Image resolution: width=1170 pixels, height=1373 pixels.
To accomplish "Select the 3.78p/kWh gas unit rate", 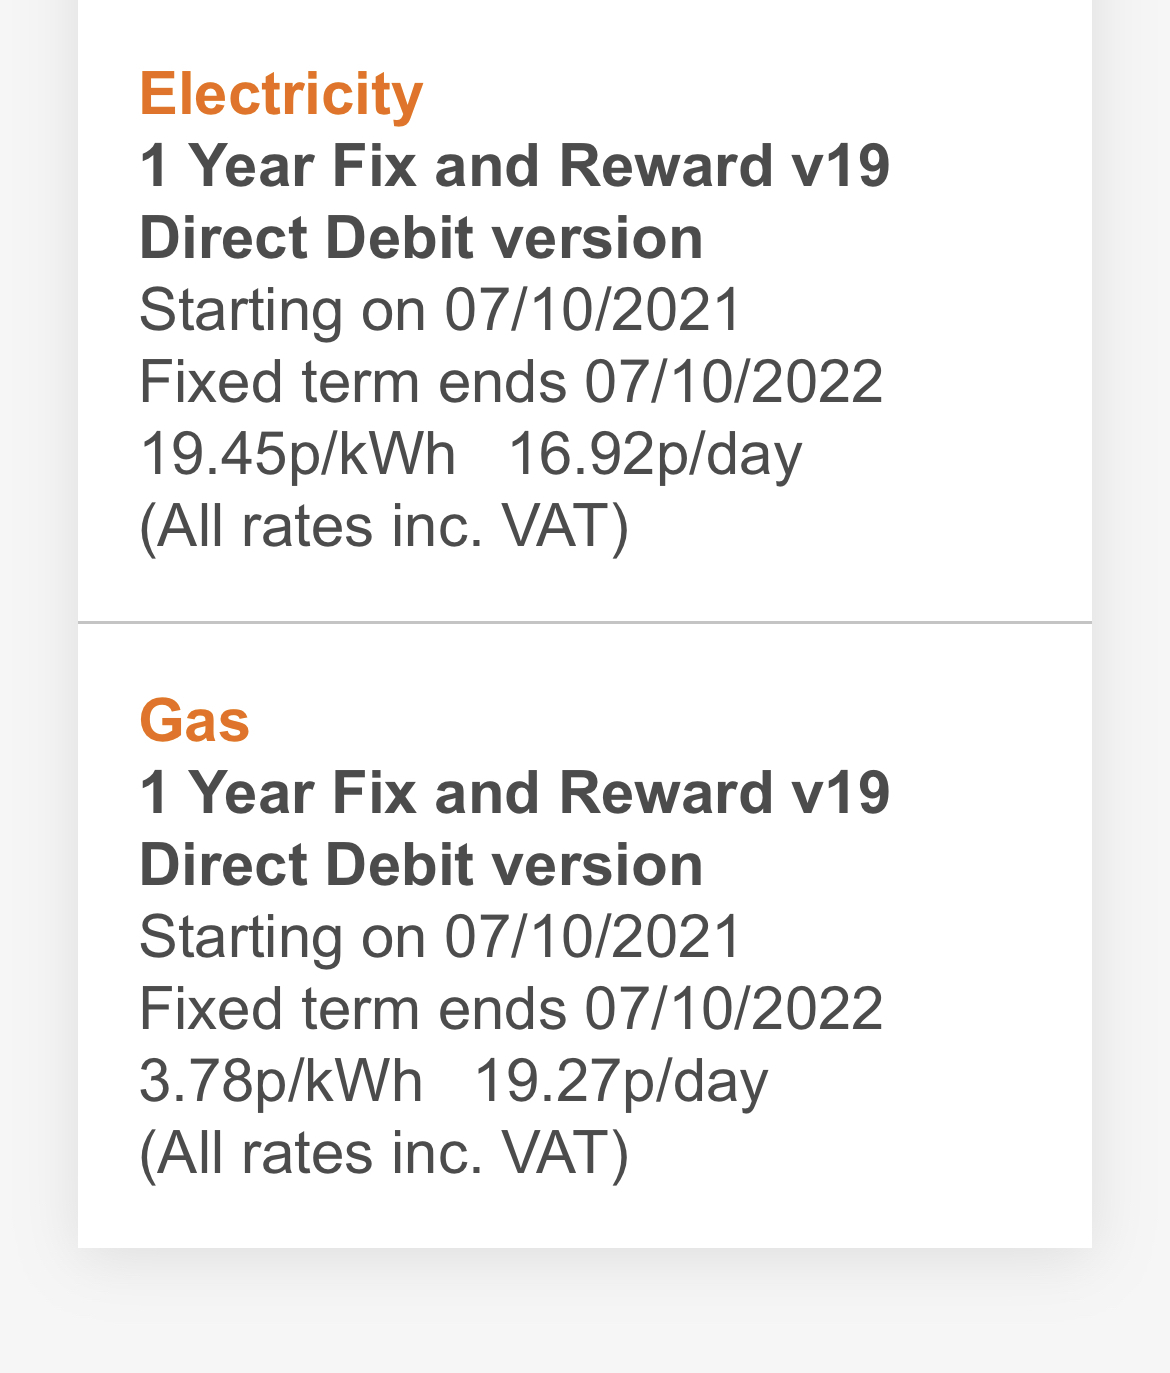I will point(281,1081).
